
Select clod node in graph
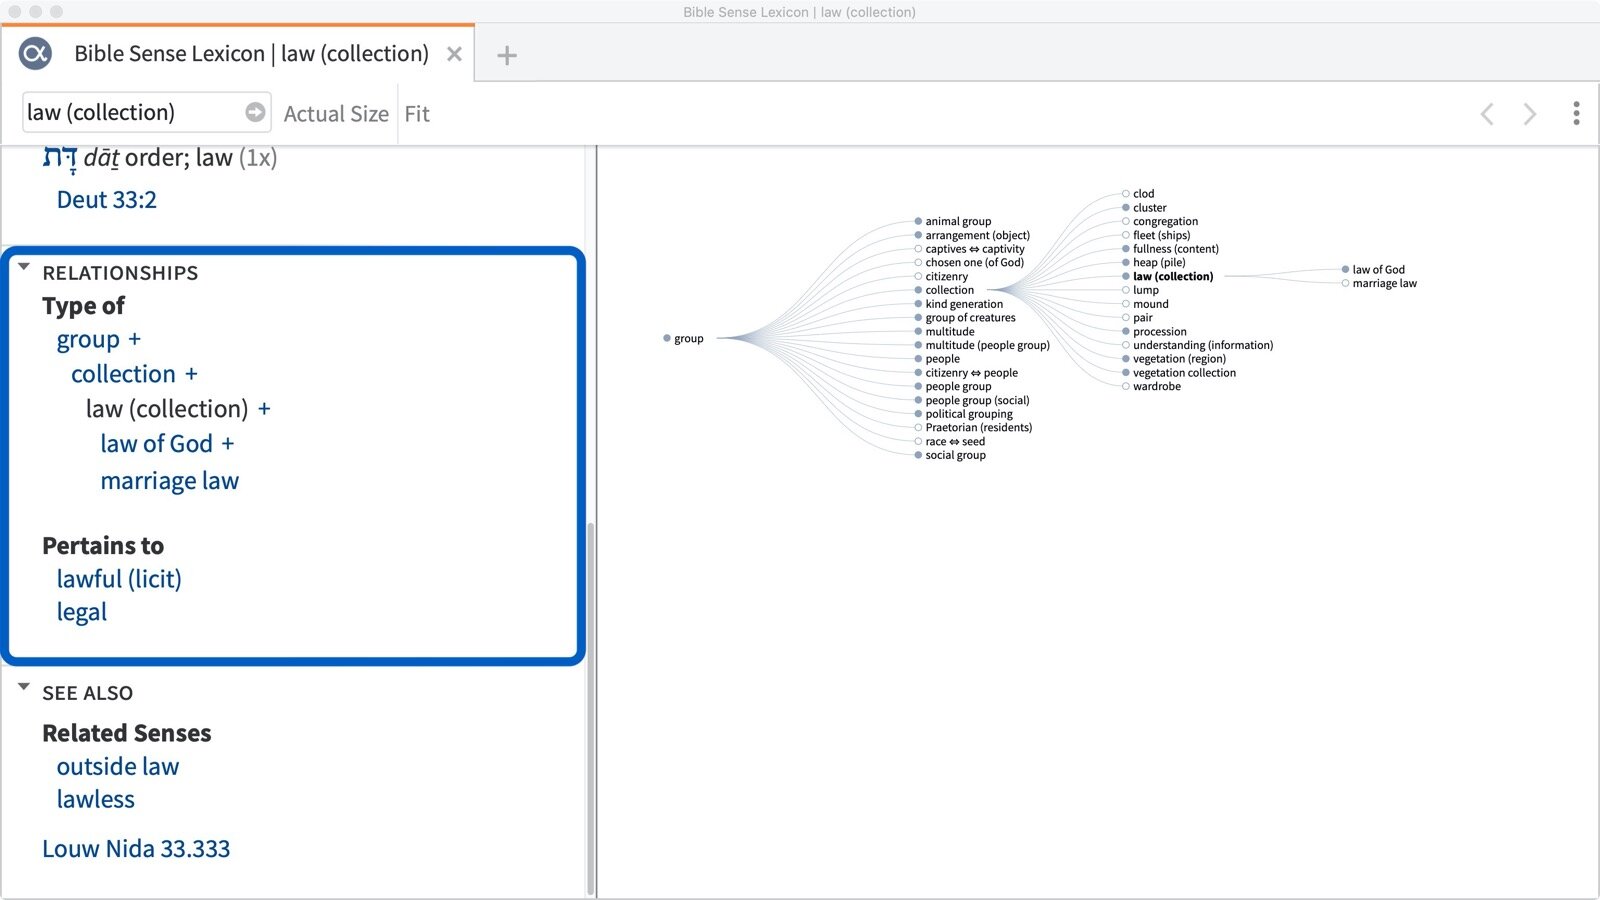click(1138, 194)
